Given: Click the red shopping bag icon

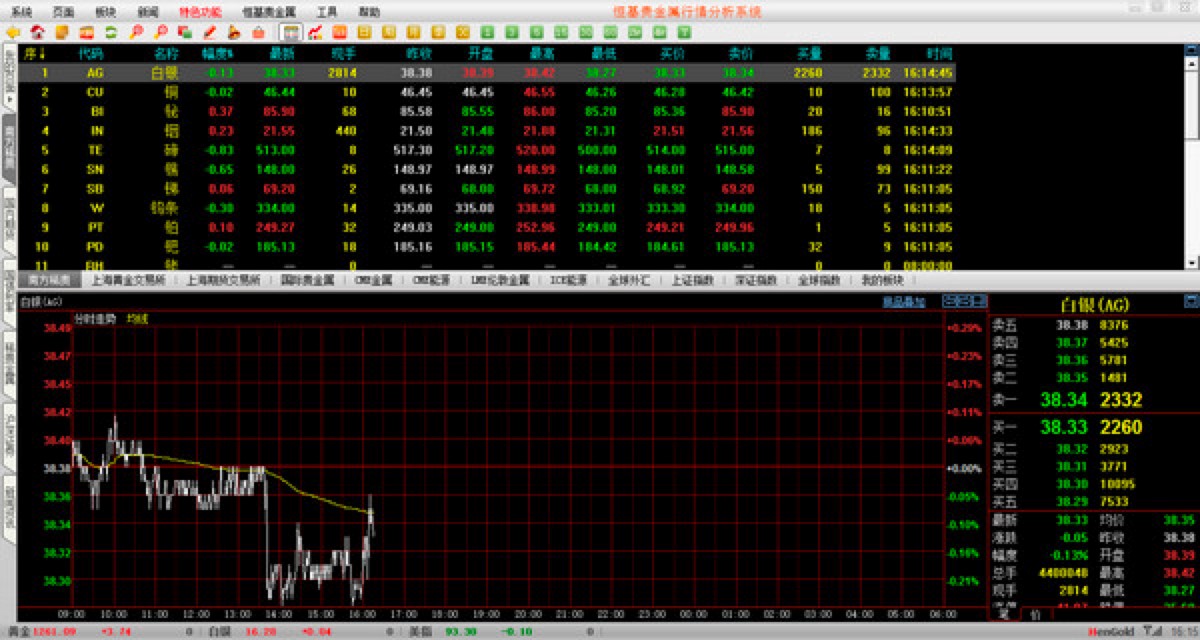Looking at the screenshot, I should click(258, 32).
